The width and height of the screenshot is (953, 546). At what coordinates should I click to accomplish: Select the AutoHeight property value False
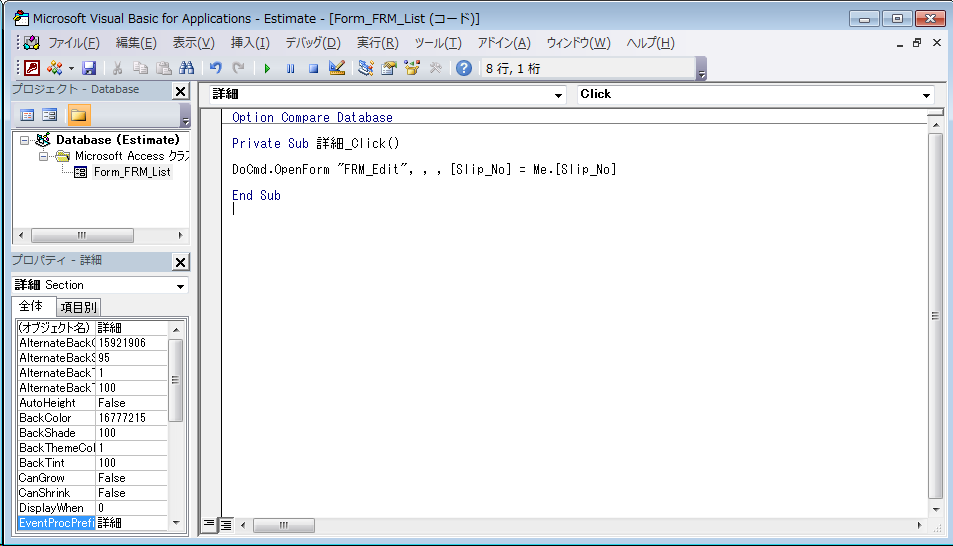click(131, 403)
